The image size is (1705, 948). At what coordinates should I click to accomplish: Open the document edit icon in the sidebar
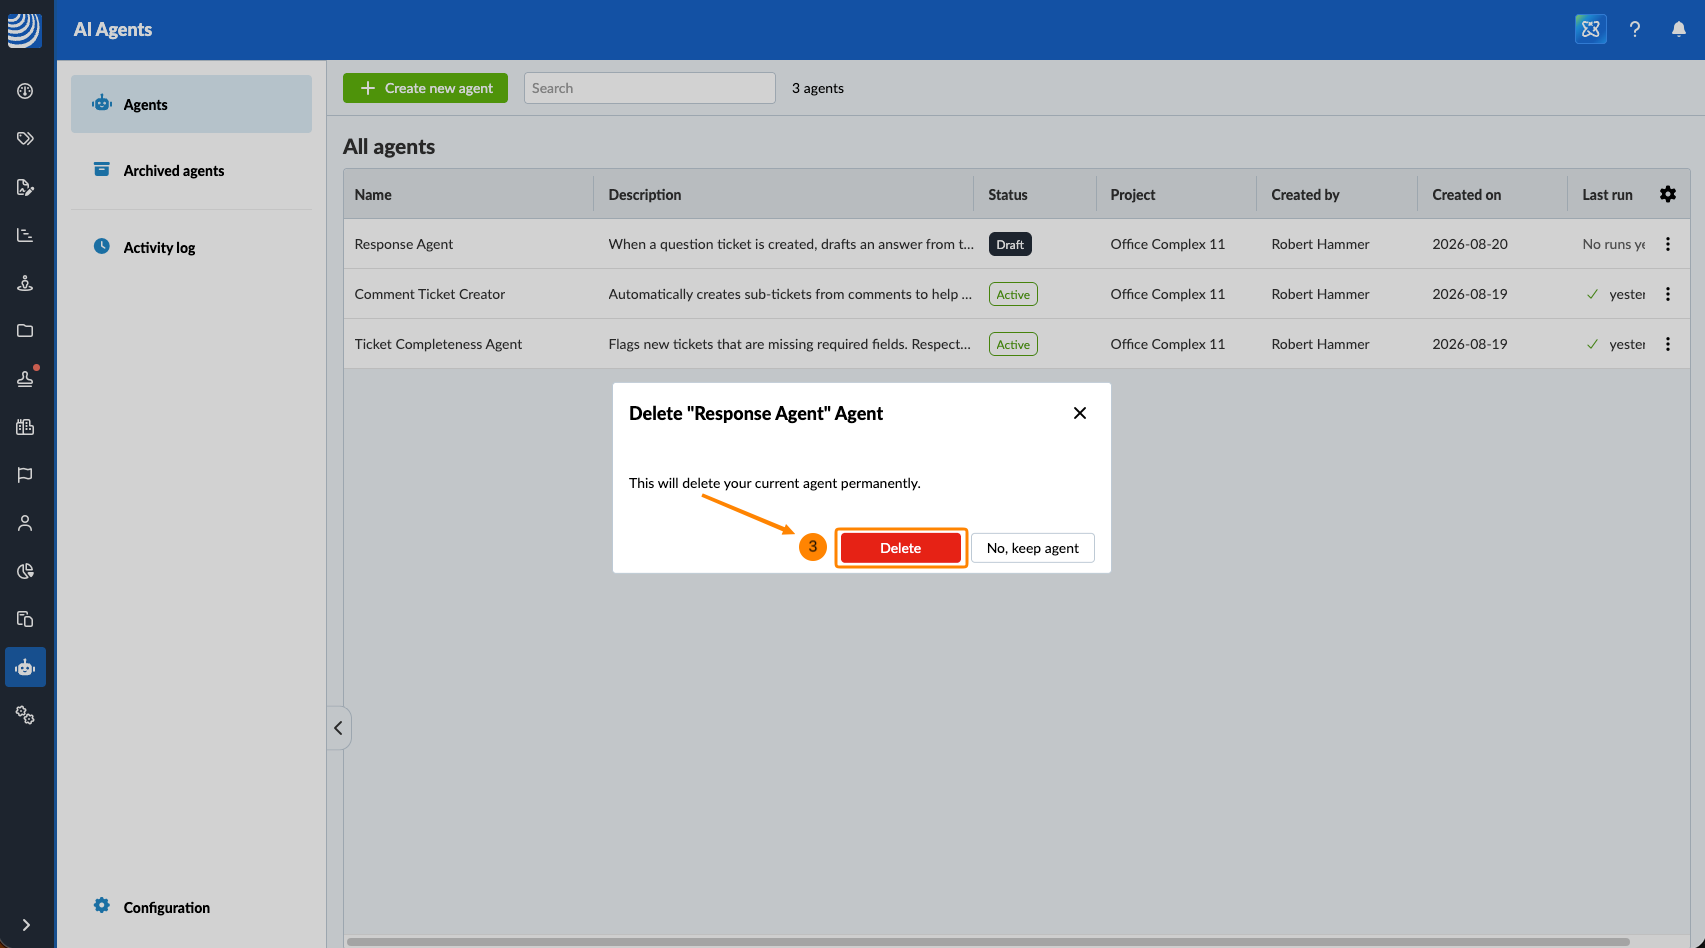click(25, 187)
